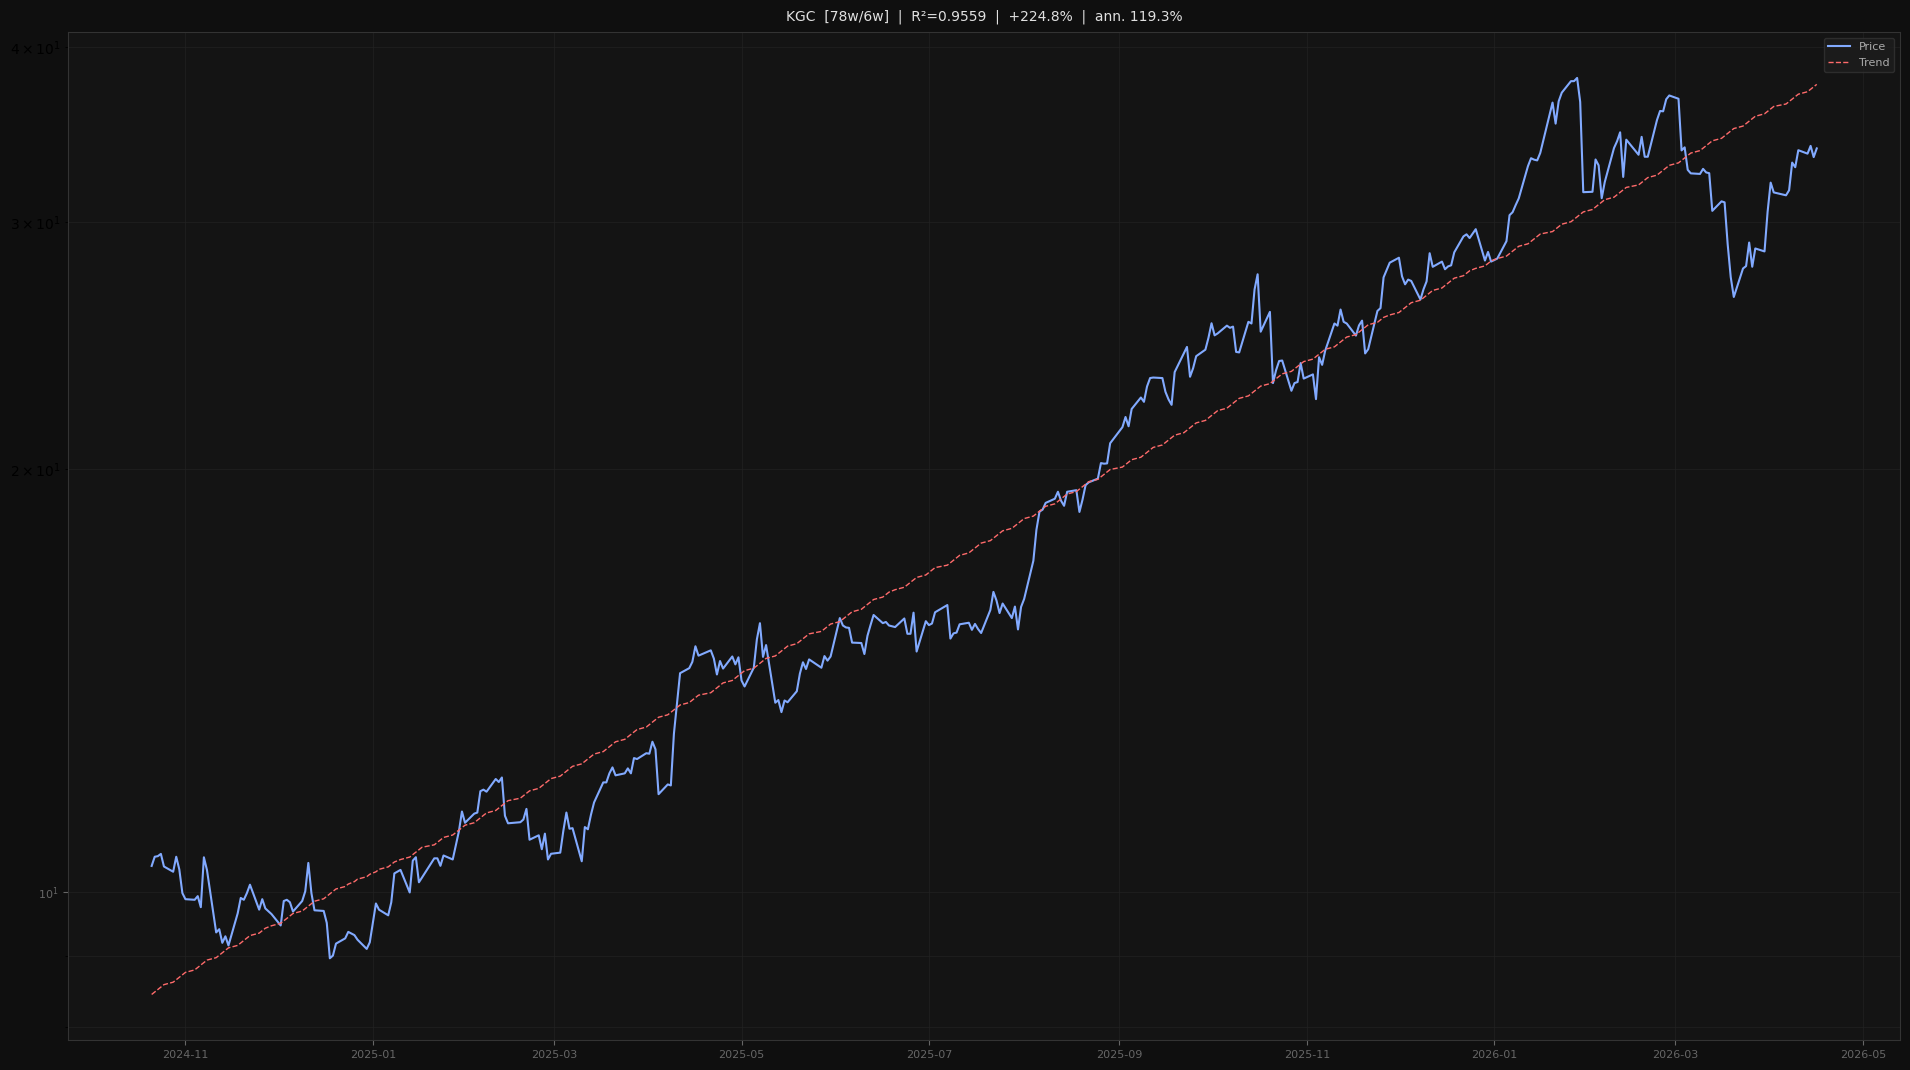Click the 2026-01 x-axis label
1910x1070 pixels.
[1494, 1054]
